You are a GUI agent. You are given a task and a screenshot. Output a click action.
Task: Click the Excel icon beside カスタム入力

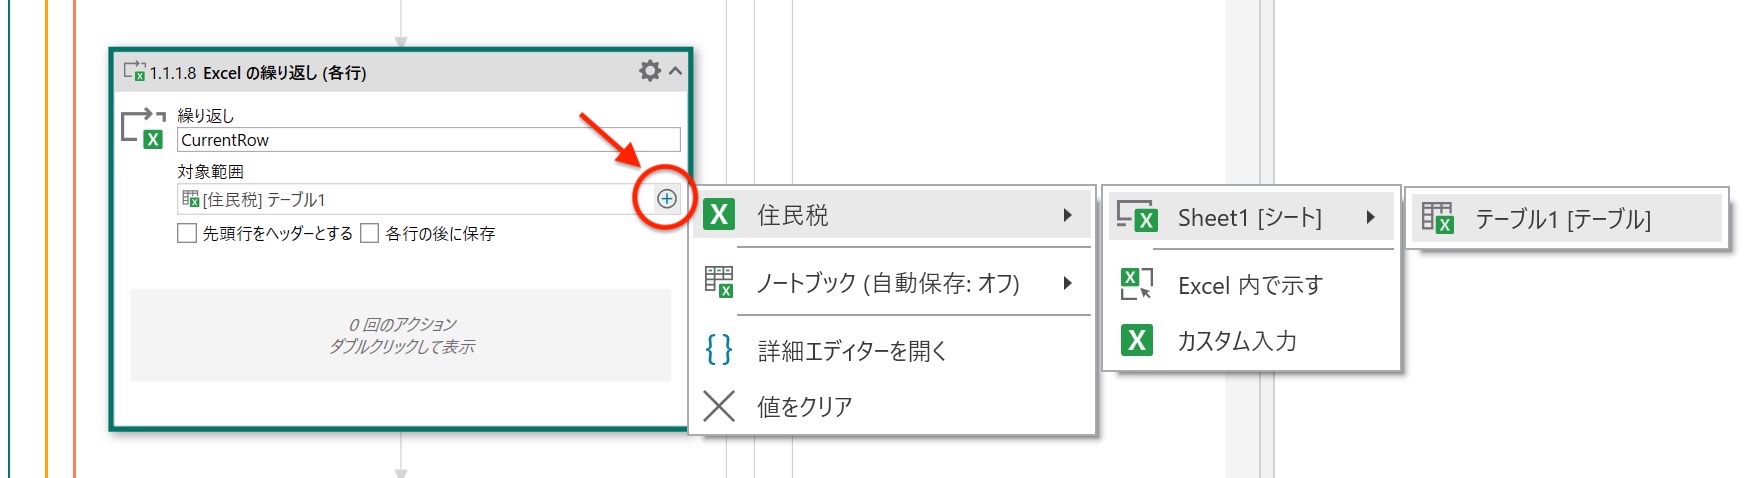pos(1137,340)
